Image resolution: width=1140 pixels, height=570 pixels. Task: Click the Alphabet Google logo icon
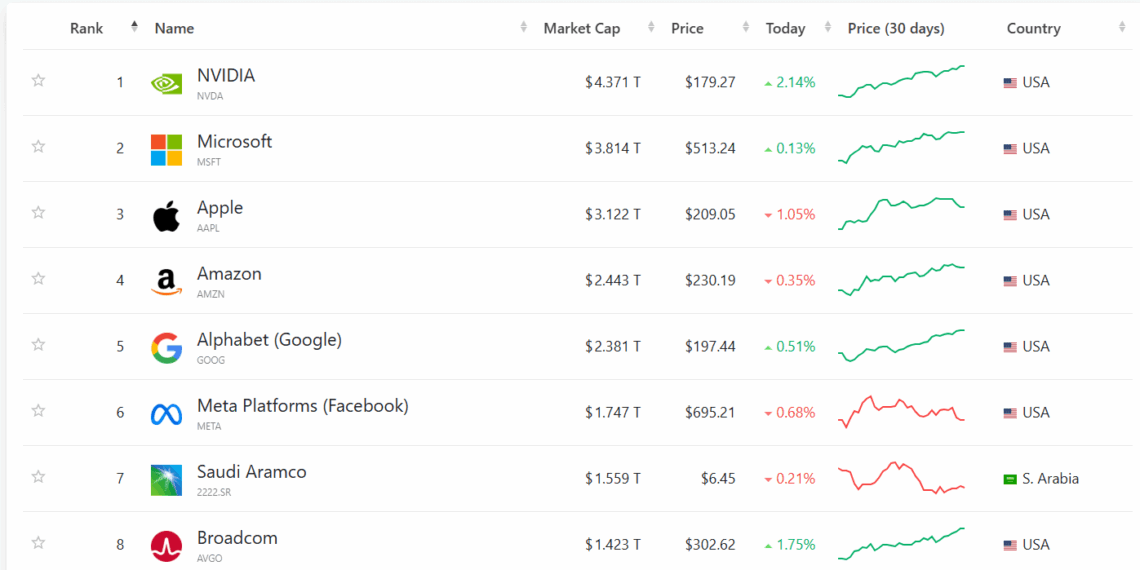(166, 347)
